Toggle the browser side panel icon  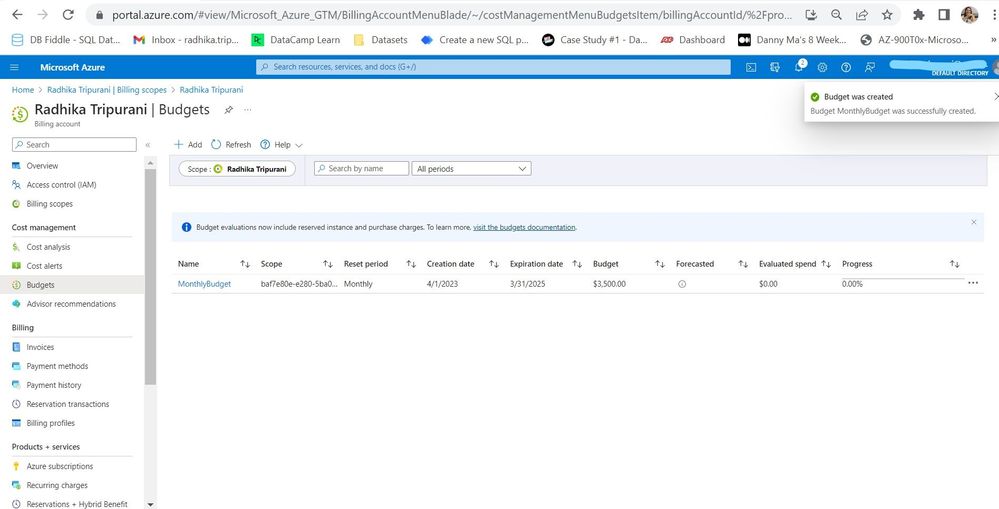(x=944, y=14)
